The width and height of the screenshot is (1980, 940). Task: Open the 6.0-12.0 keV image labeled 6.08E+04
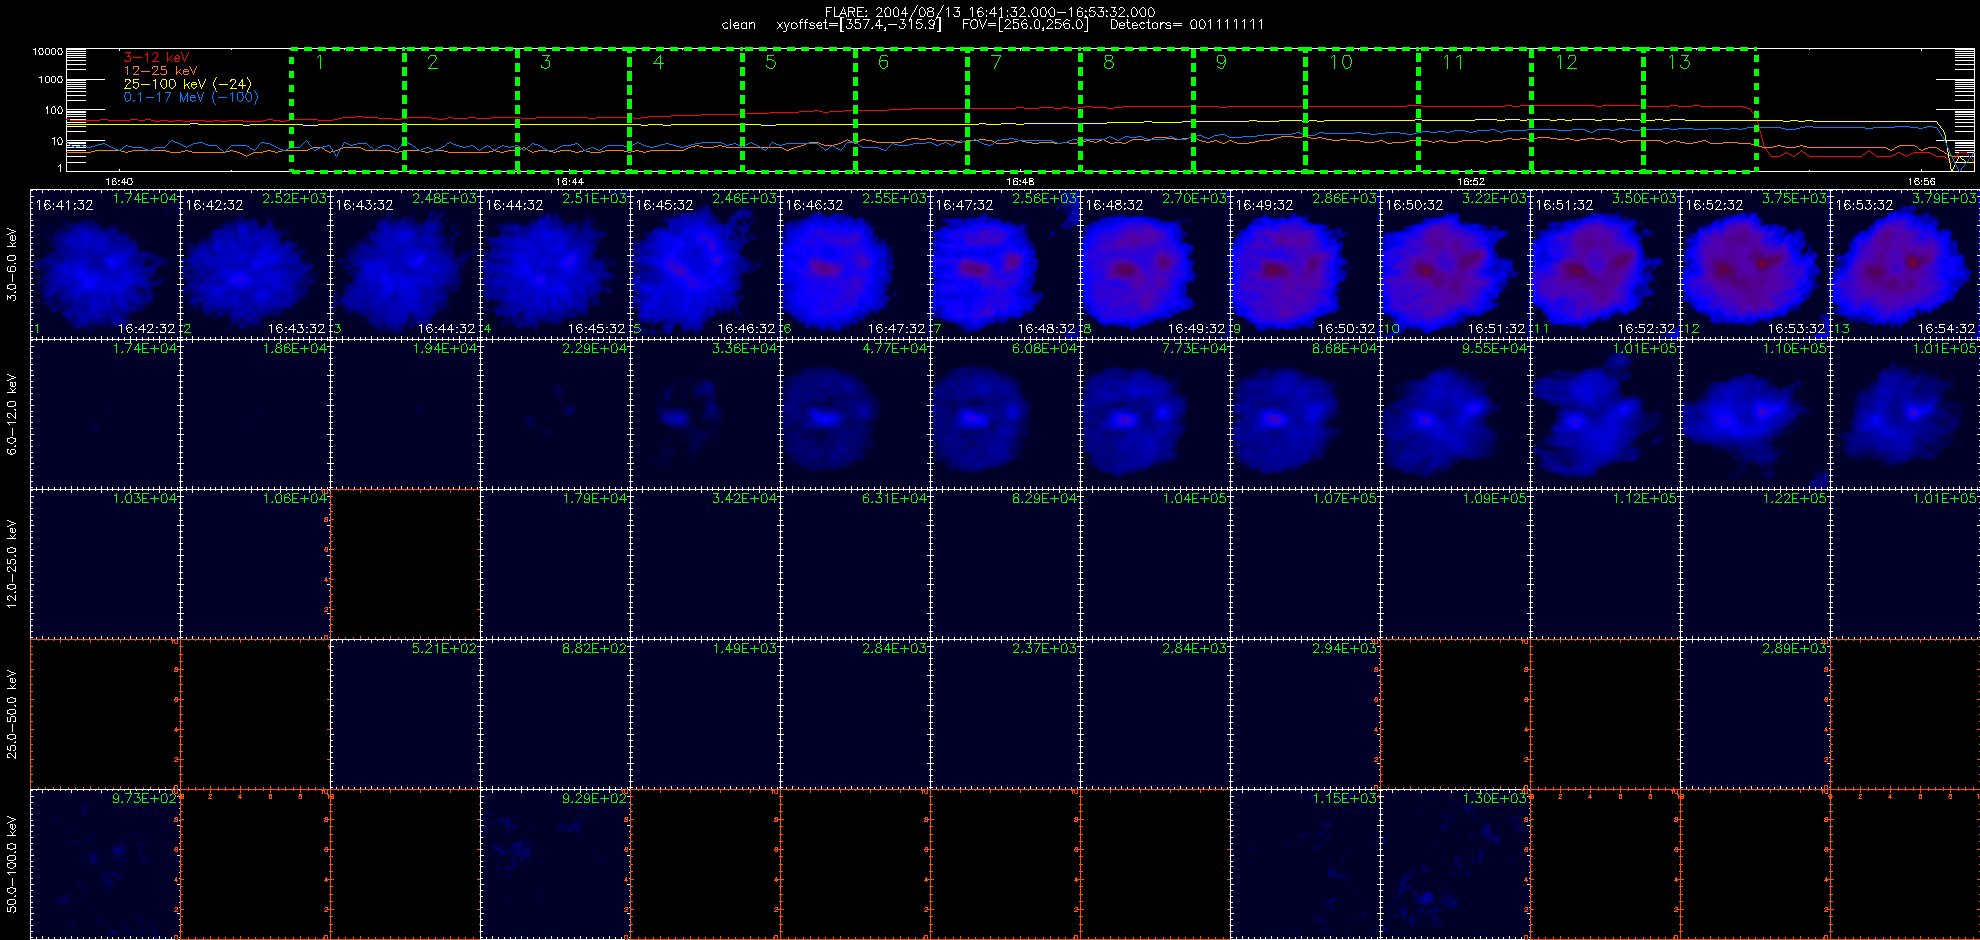1005,414
